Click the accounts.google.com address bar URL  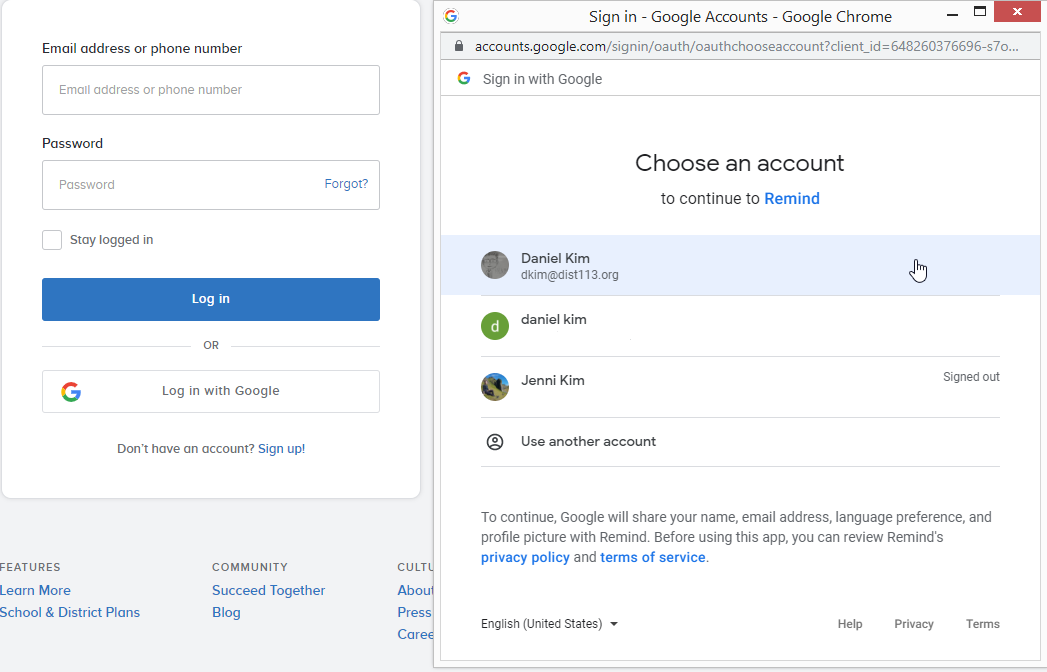pos(747,46)
